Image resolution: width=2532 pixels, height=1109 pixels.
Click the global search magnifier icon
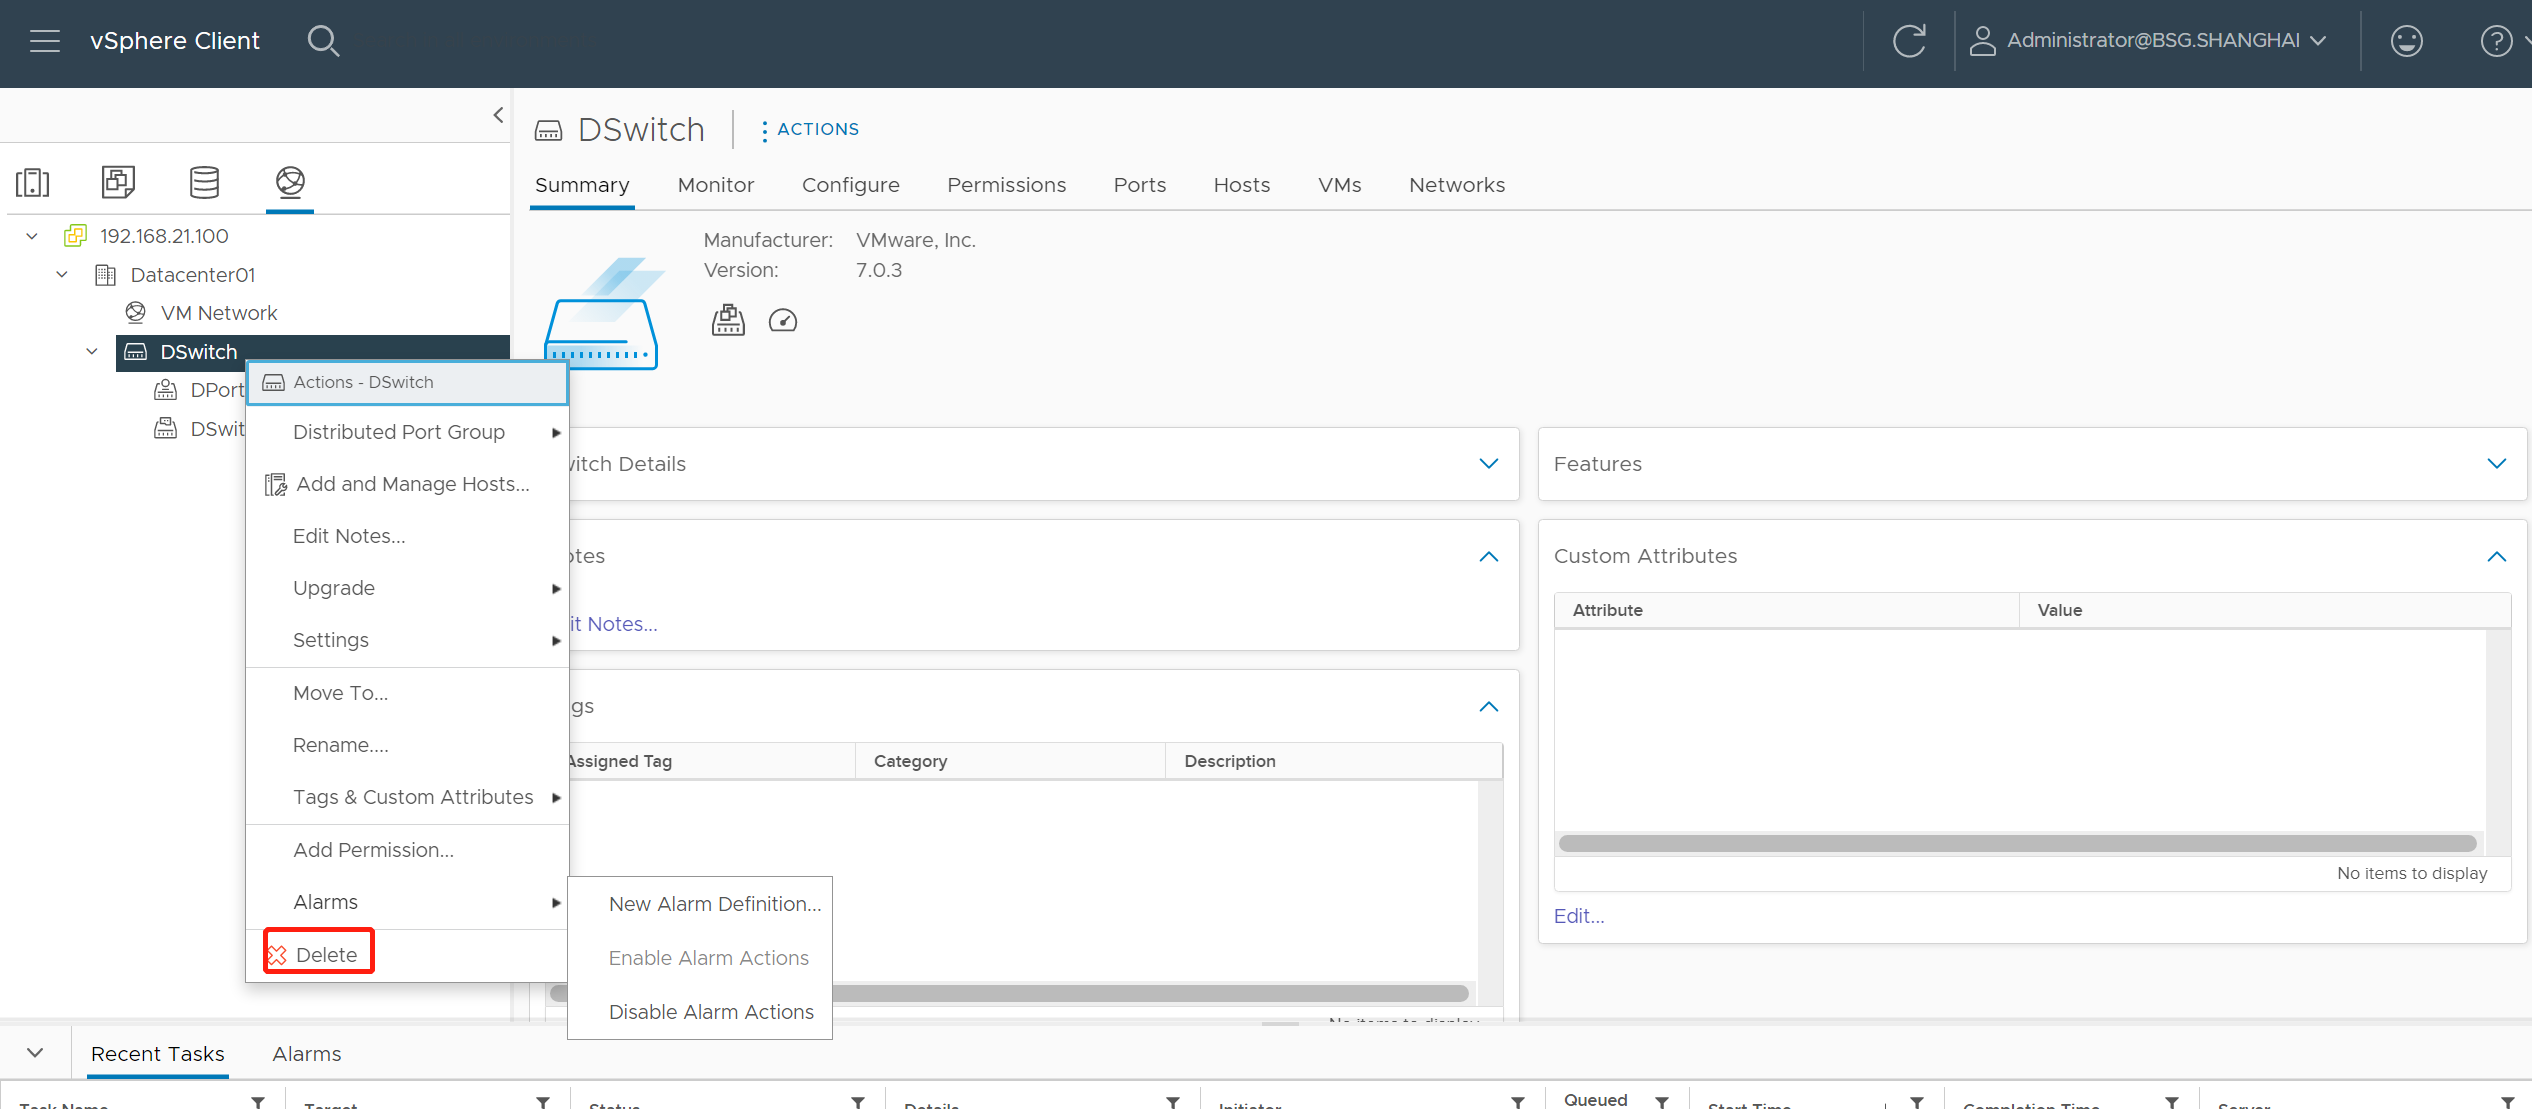tap(323, 41)
